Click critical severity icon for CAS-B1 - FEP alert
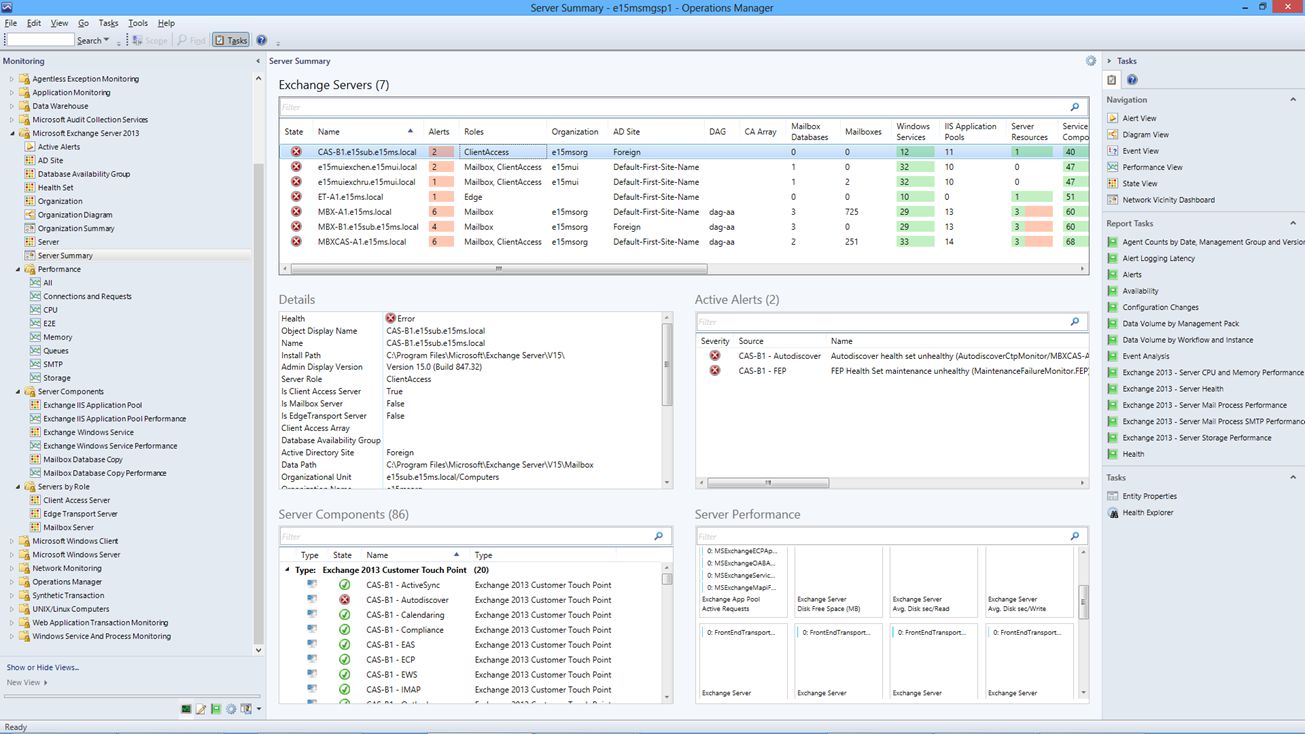Screen dimensions: 1305x734 [x=715, y=371]
